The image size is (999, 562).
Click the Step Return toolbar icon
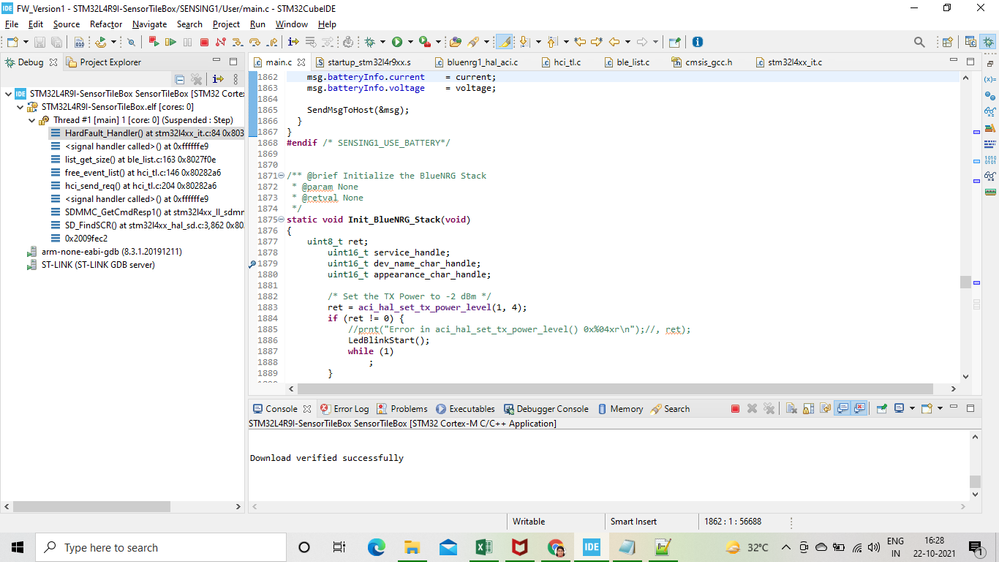pos(272,42)
